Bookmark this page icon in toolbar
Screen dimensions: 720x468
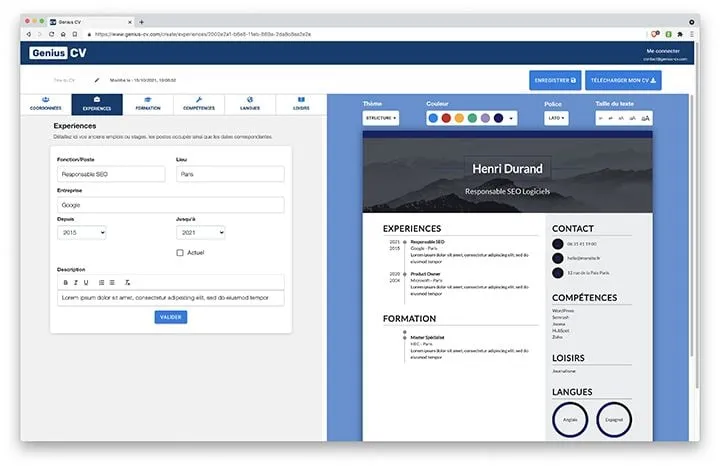pos(75,34)
